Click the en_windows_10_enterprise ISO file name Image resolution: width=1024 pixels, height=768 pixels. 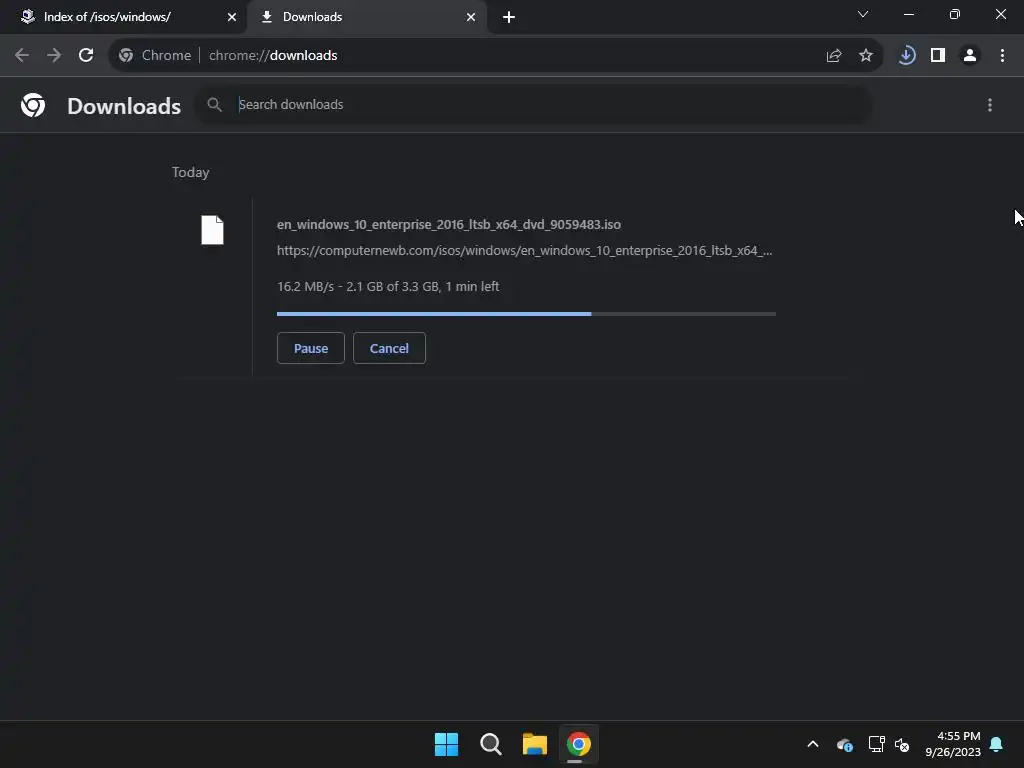point(449,225)
